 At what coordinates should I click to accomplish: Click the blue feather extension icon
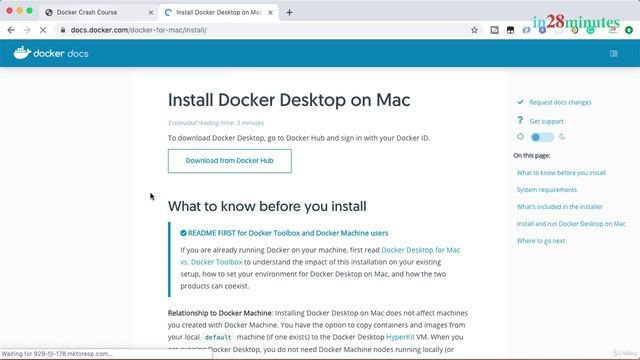click(x=526, y=30)
